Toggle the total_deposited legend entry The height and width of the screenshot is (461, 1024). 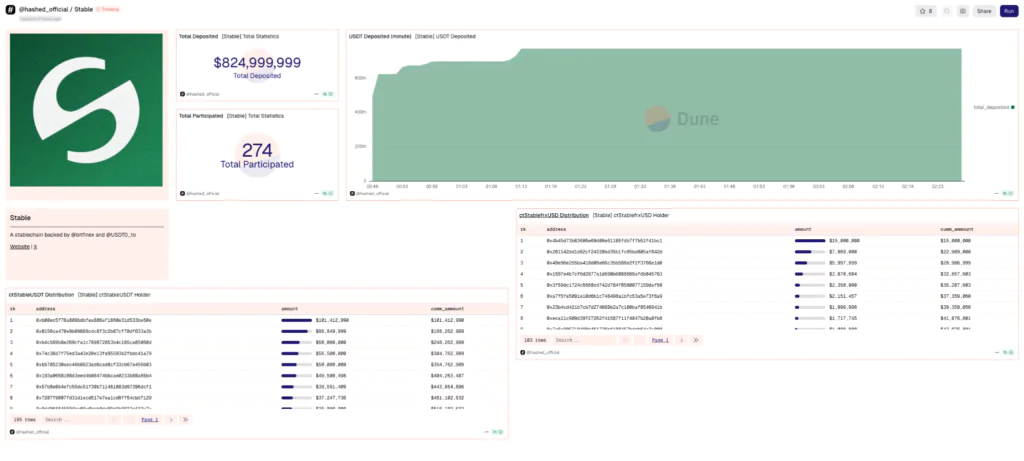click(x=992, y=106)
